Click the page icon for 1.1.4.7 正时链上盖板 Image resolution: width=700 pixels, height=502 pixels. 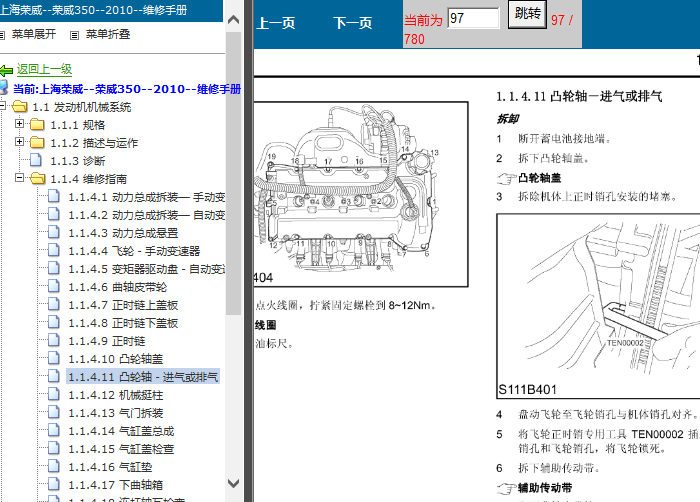[x=54, y=304]
